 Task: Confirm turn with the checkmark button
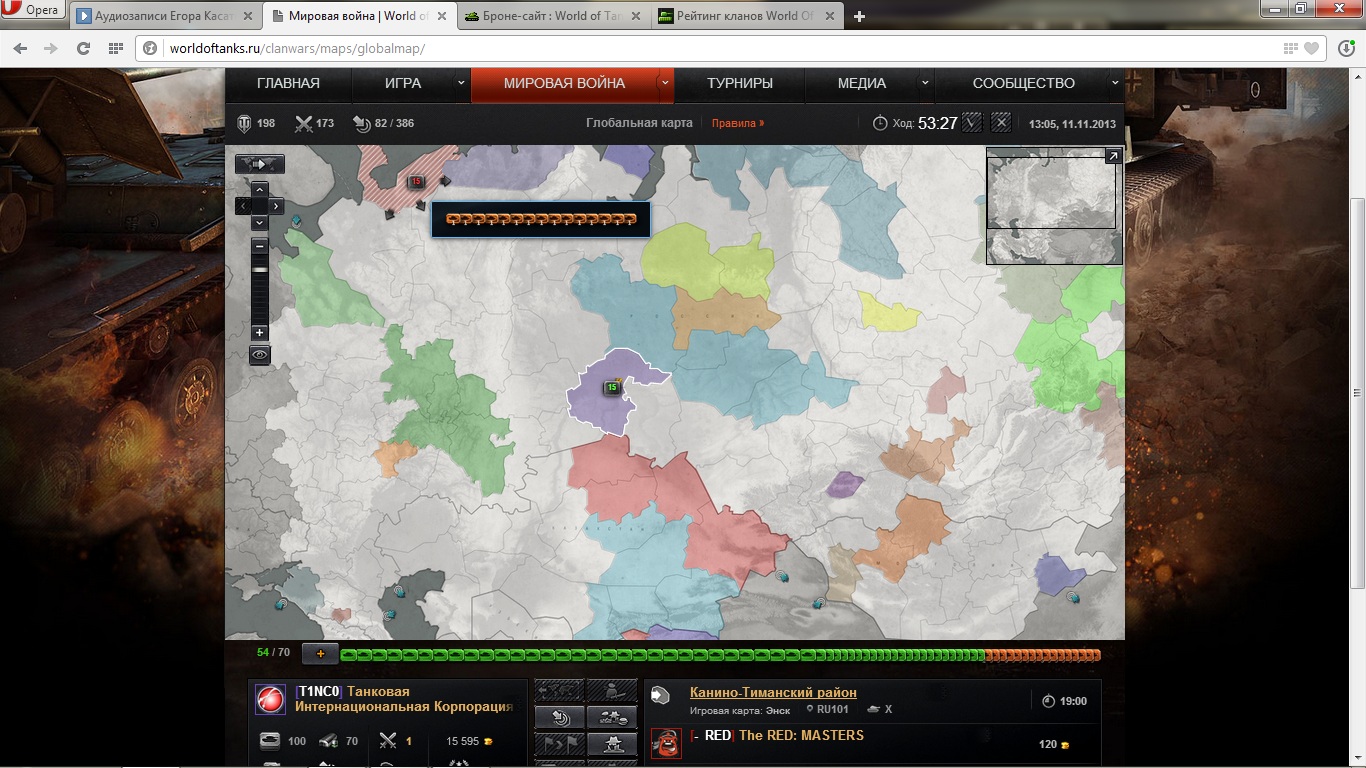point(972,122)
